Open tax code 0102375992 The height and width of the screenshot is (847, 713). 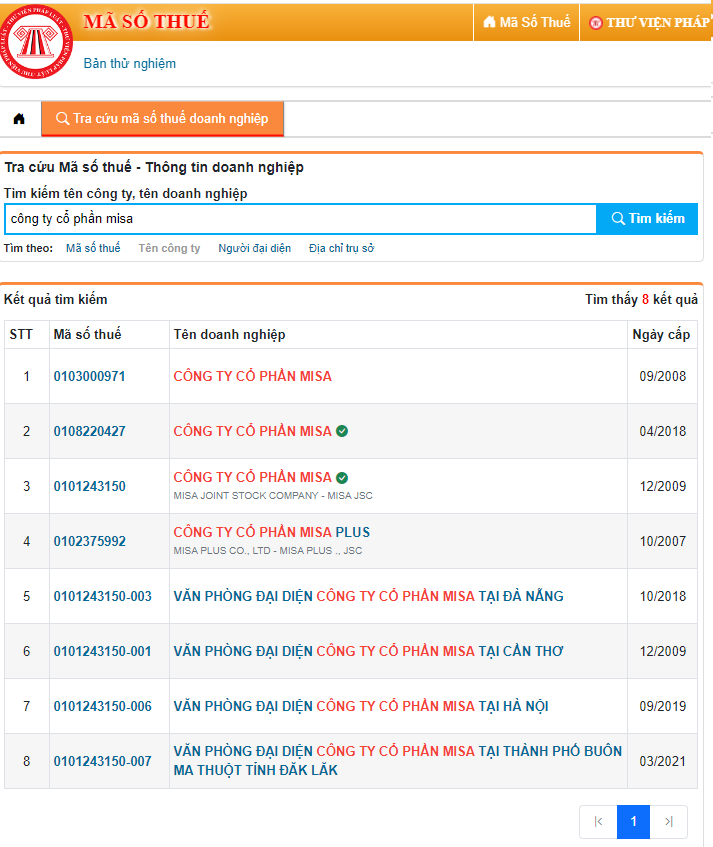pos(89,541)
